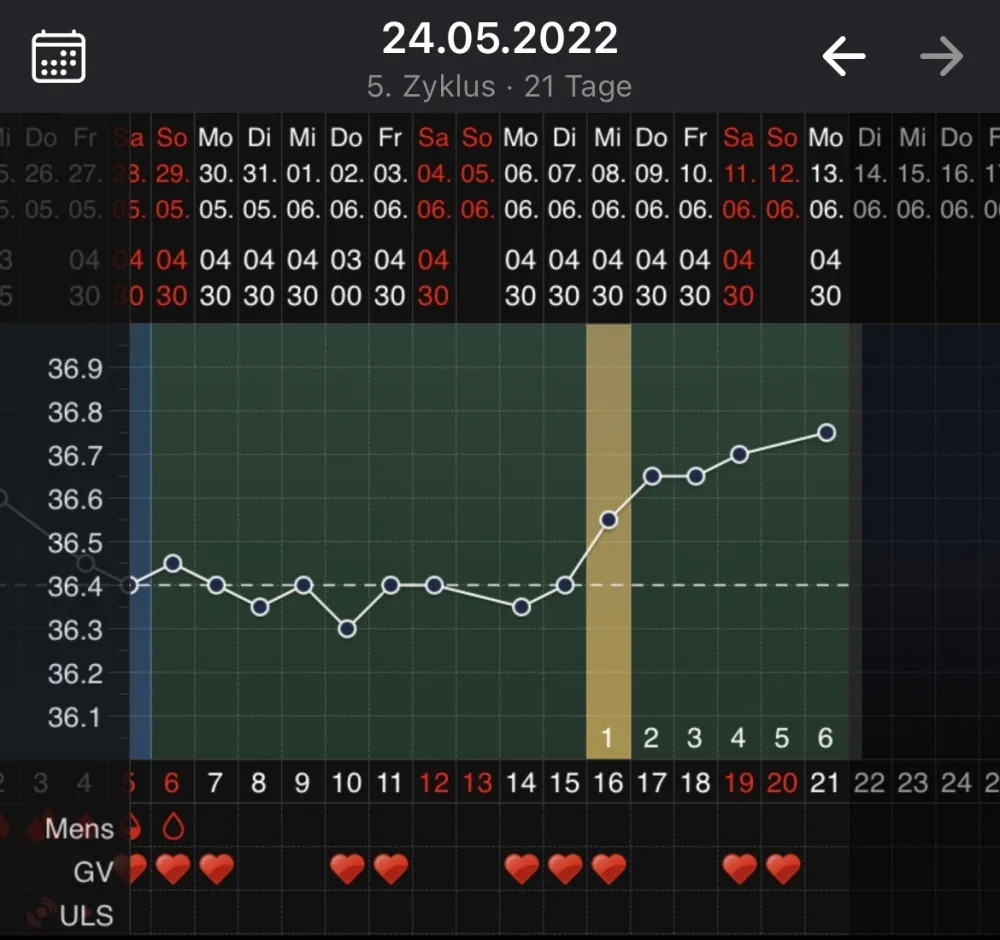The image size is (1000, 940).
Task: Tap high-temperature count '6' at day 21
Action: pyautogui.click(x=825, y=738)
